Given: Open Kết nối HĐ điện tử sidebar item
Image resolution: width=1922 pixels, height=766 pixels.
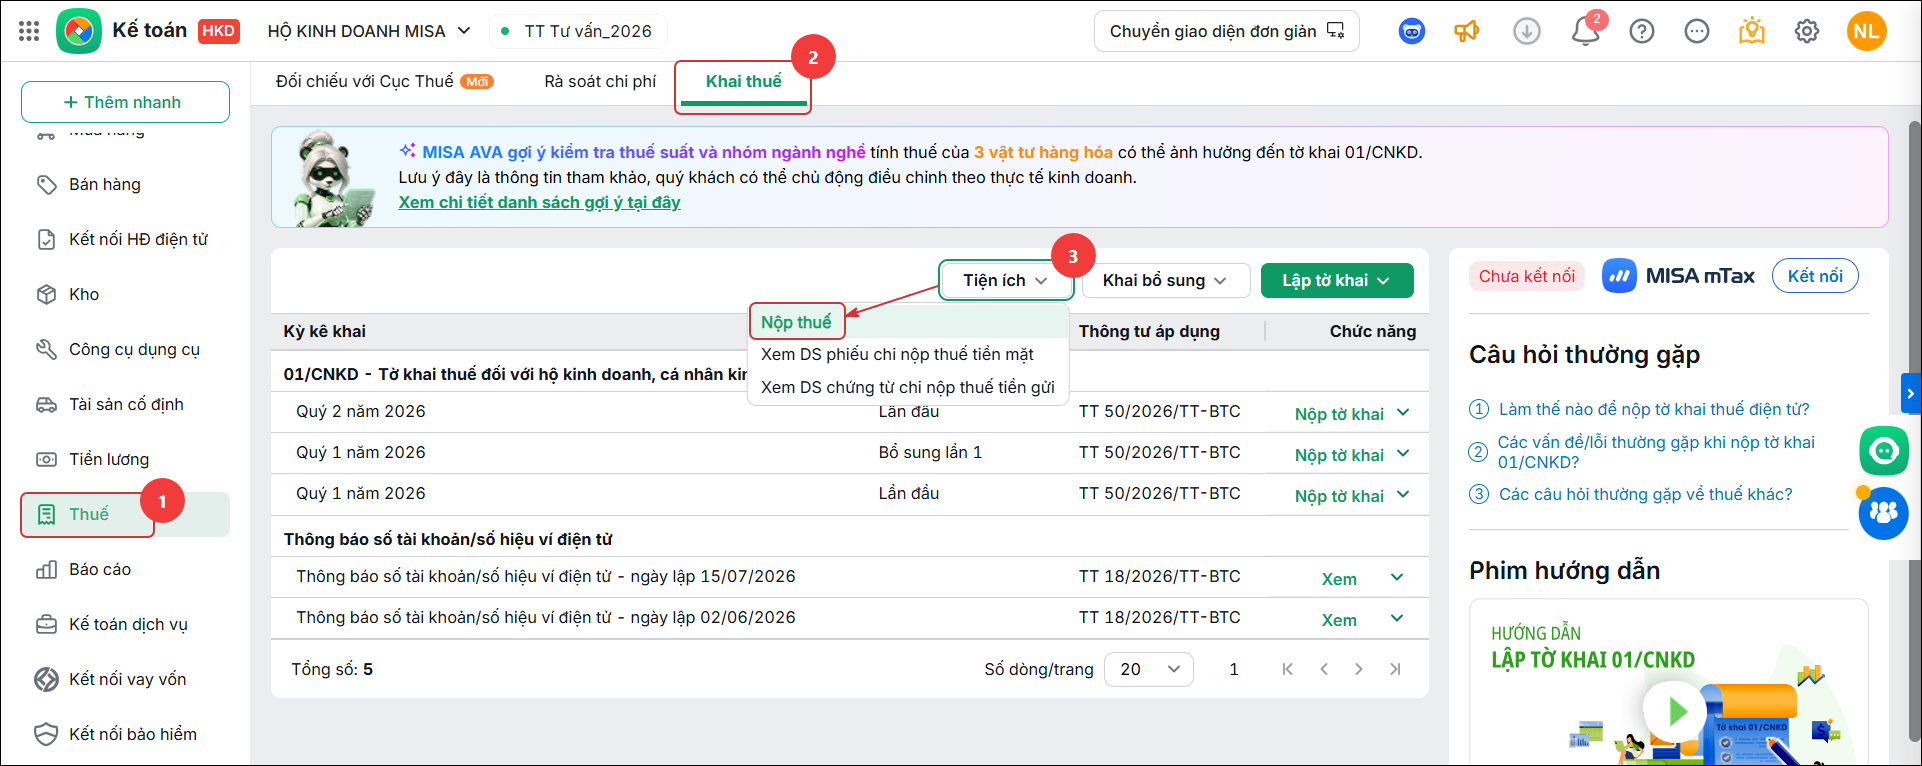Looking at the screenshot, I should (x=126, y=239).
